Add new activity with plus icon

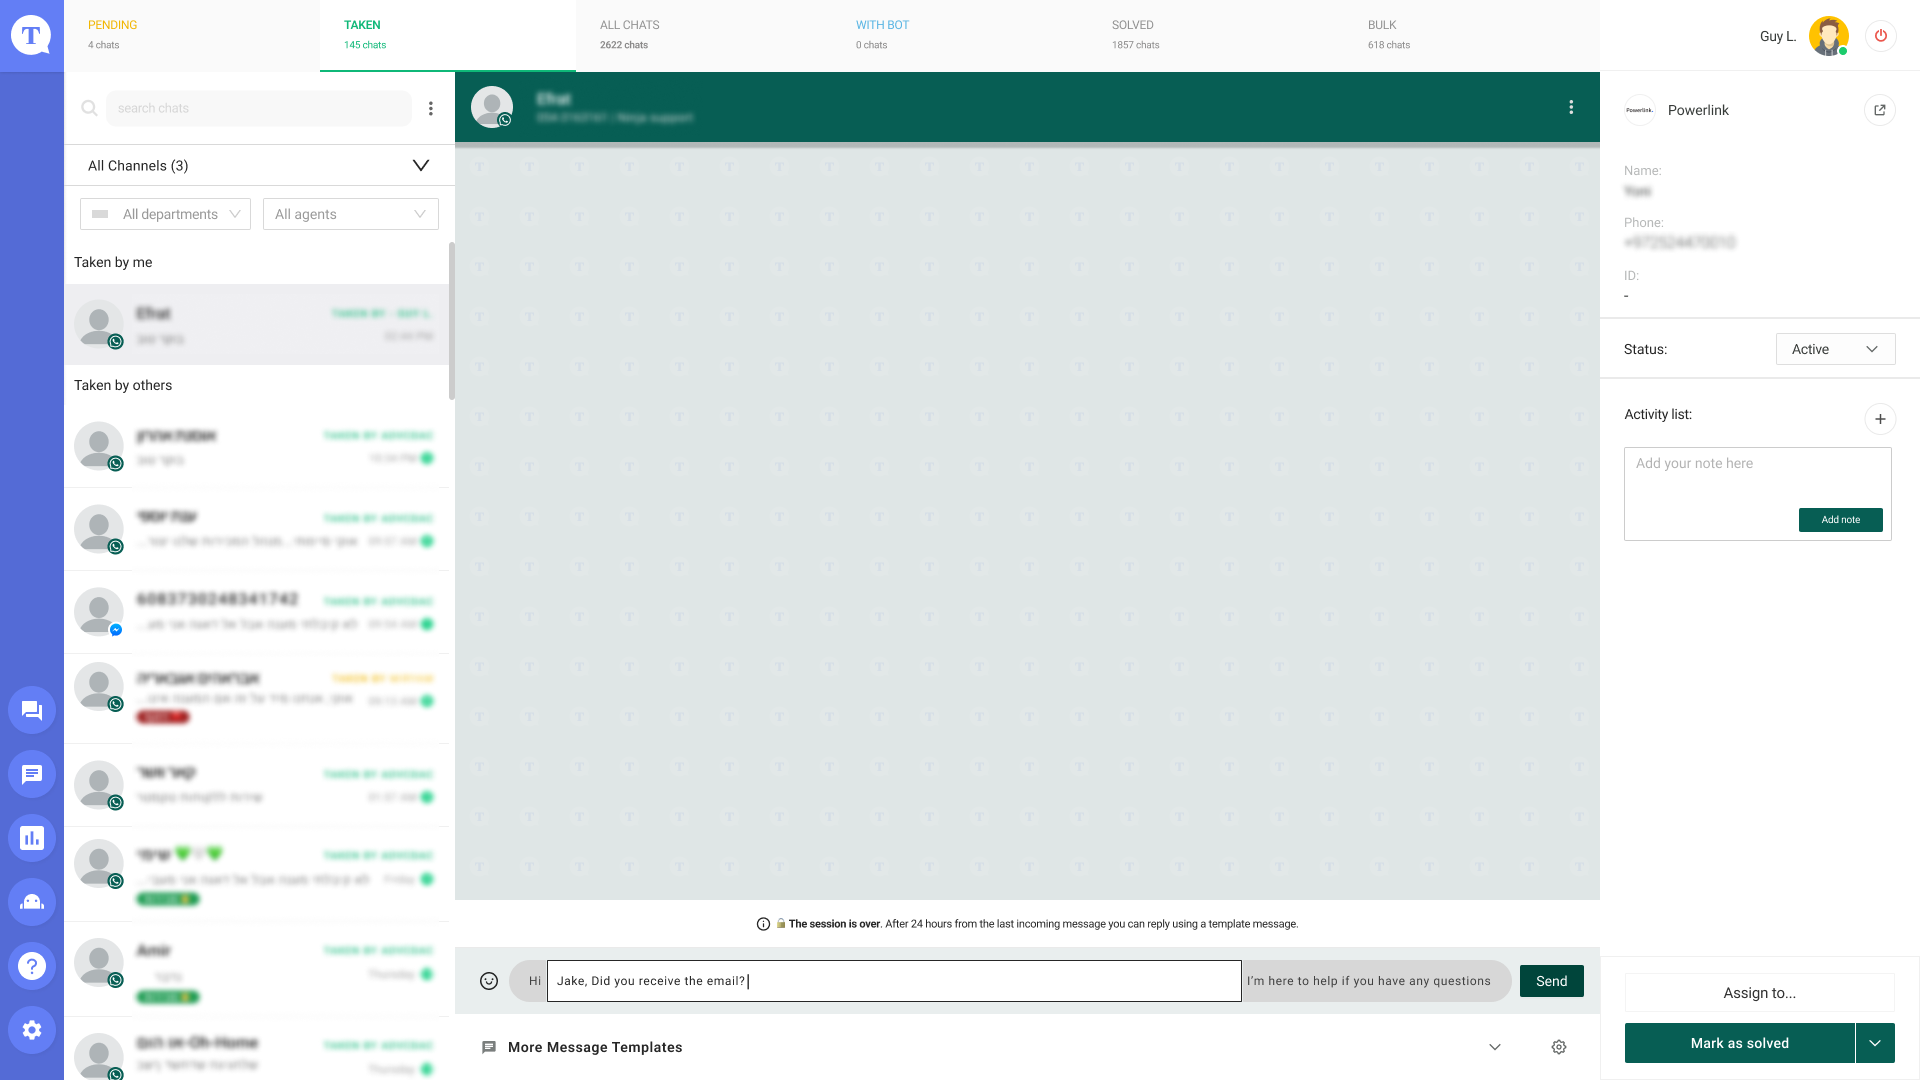click(x=1880, y=419)
